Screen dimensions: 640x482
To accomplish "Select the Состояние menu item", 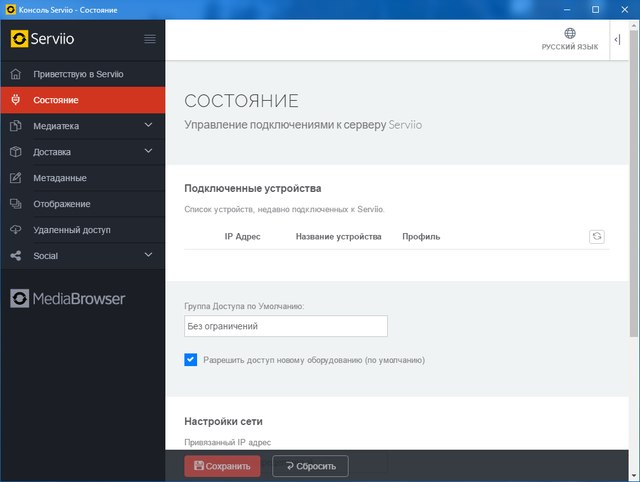I will pos(56,100).
